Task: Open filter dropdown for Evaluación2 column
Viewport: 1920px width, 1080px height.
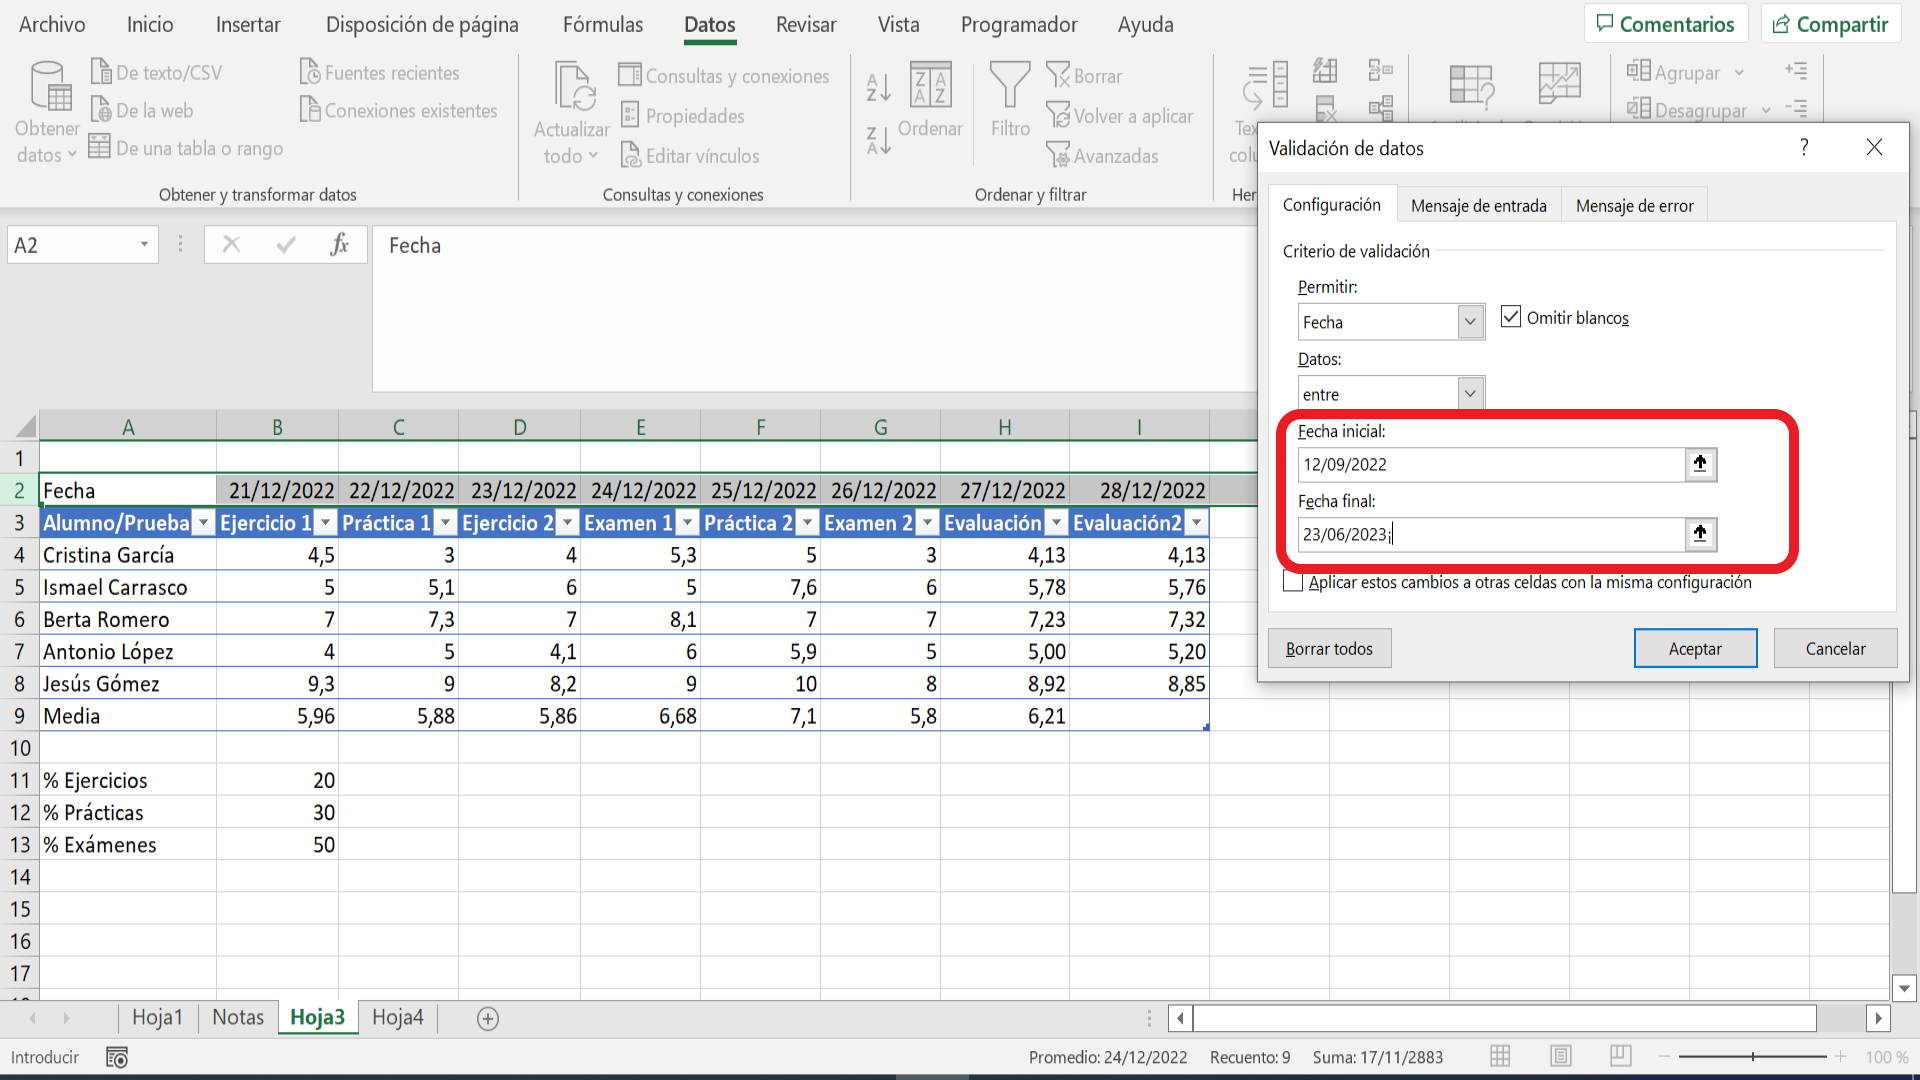Action: click(x=1196, y=523)
